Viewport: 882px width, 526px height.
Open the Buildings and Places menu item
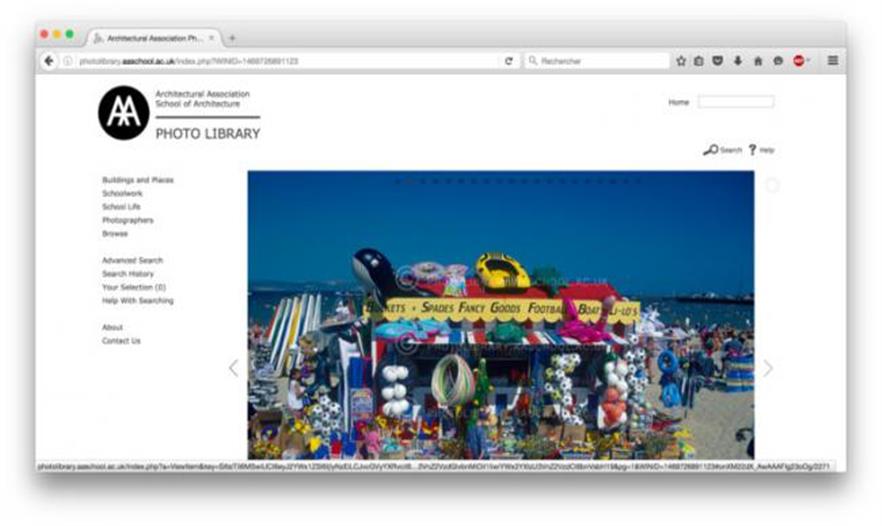(137, 180)
